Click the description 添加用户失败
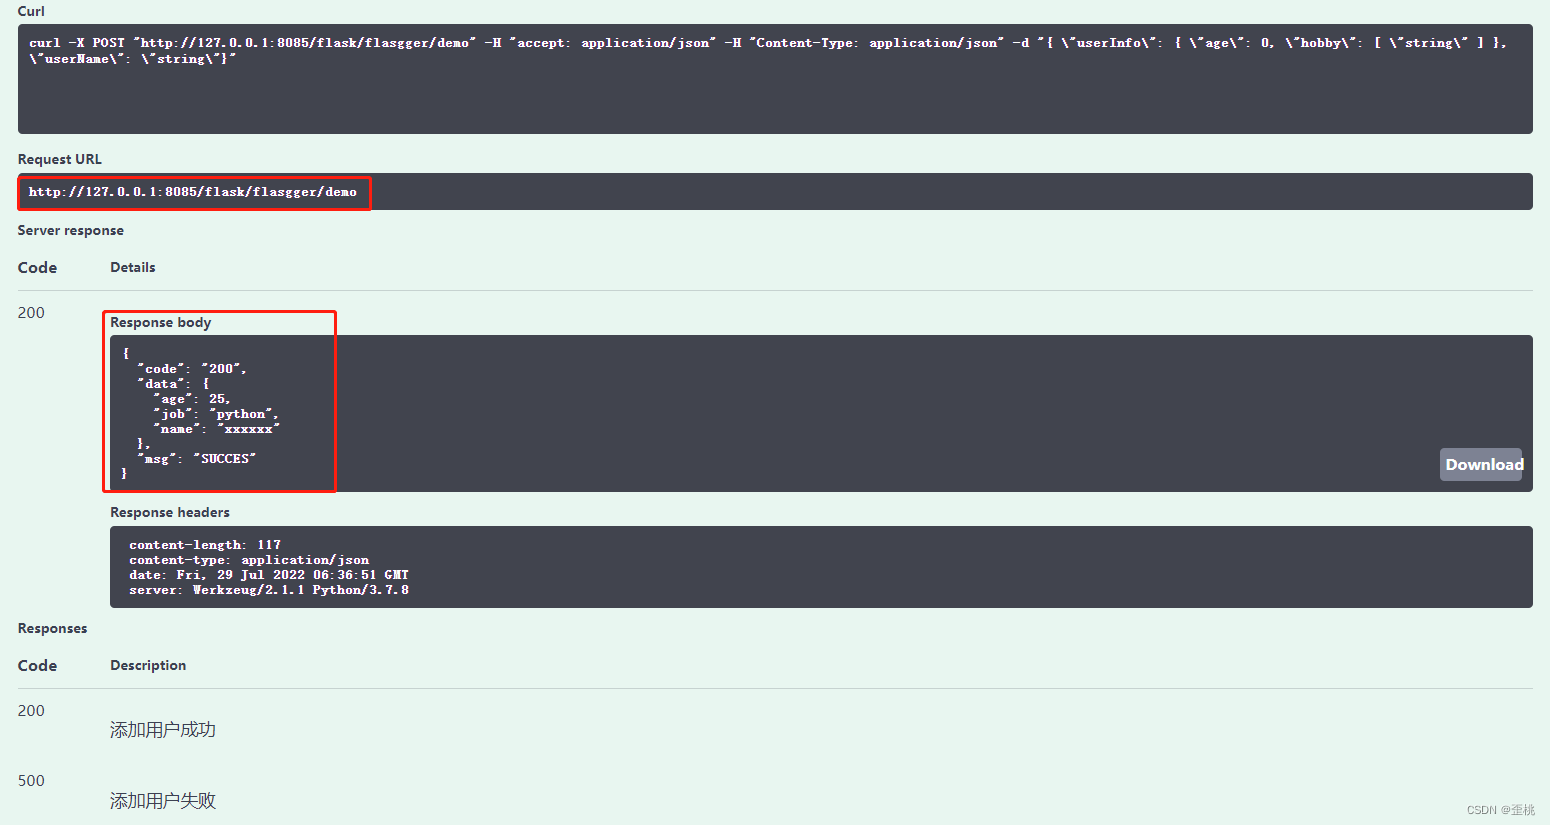This screenshot has width=1550, height=825. point(163,801)
